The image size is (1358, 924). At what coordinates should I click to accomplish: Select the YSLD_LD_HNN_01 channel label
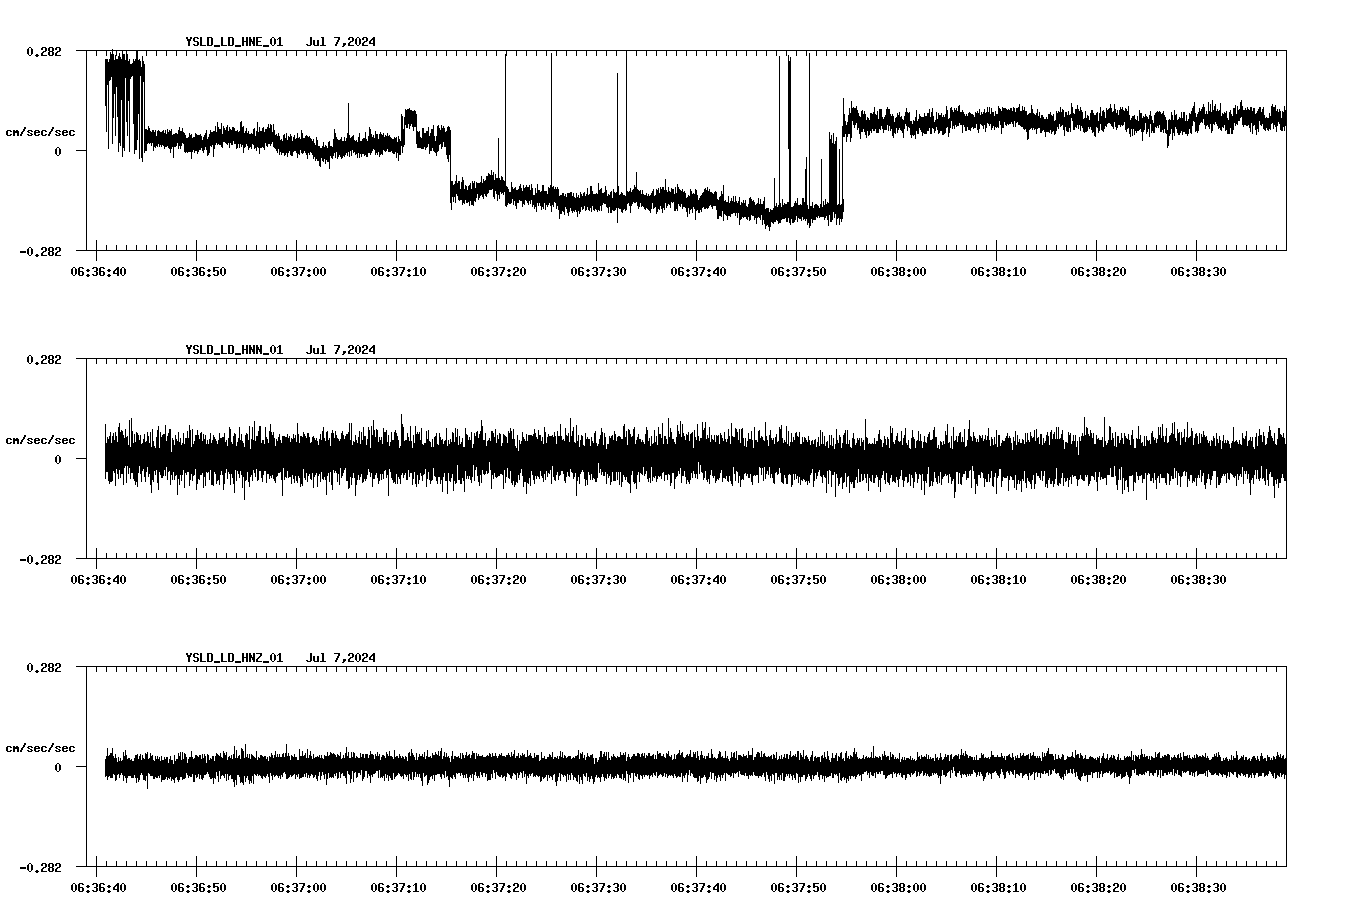(x=232, y=350)
